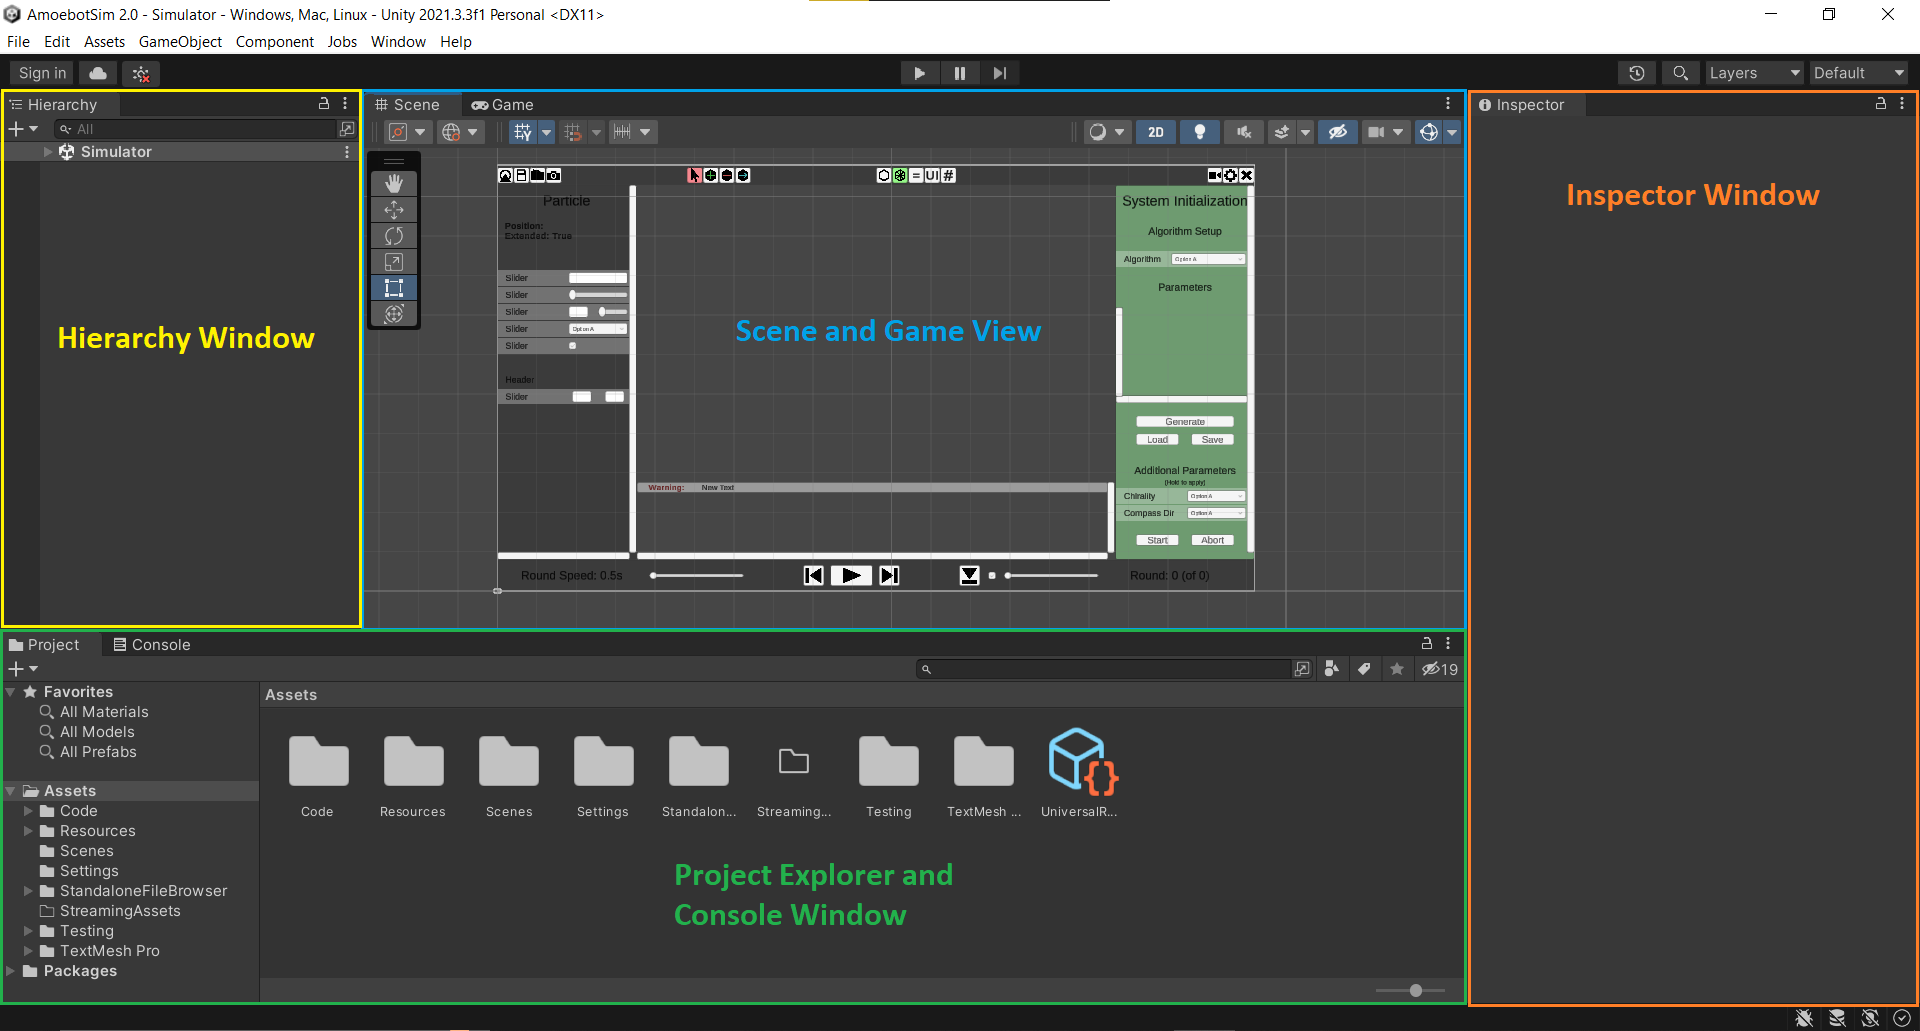The image size is (1920, 1031).
Task: Open handle rotation global/local dropdown
Action: pos(461,132)
